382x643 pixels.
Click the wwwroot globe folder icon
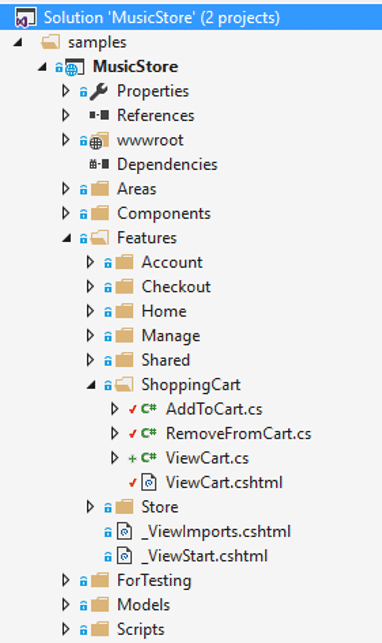pyautogui.click(x=99, y=140)
